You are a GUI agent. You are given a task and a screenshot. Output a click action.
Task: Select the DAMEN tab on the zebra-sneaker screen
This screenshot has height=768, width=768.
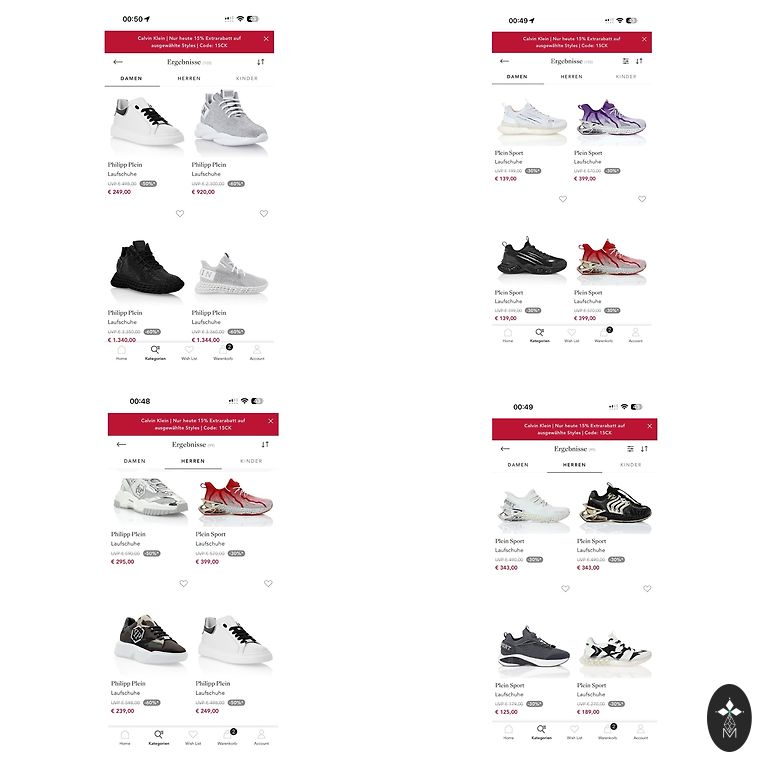click(x=518, y=465)
